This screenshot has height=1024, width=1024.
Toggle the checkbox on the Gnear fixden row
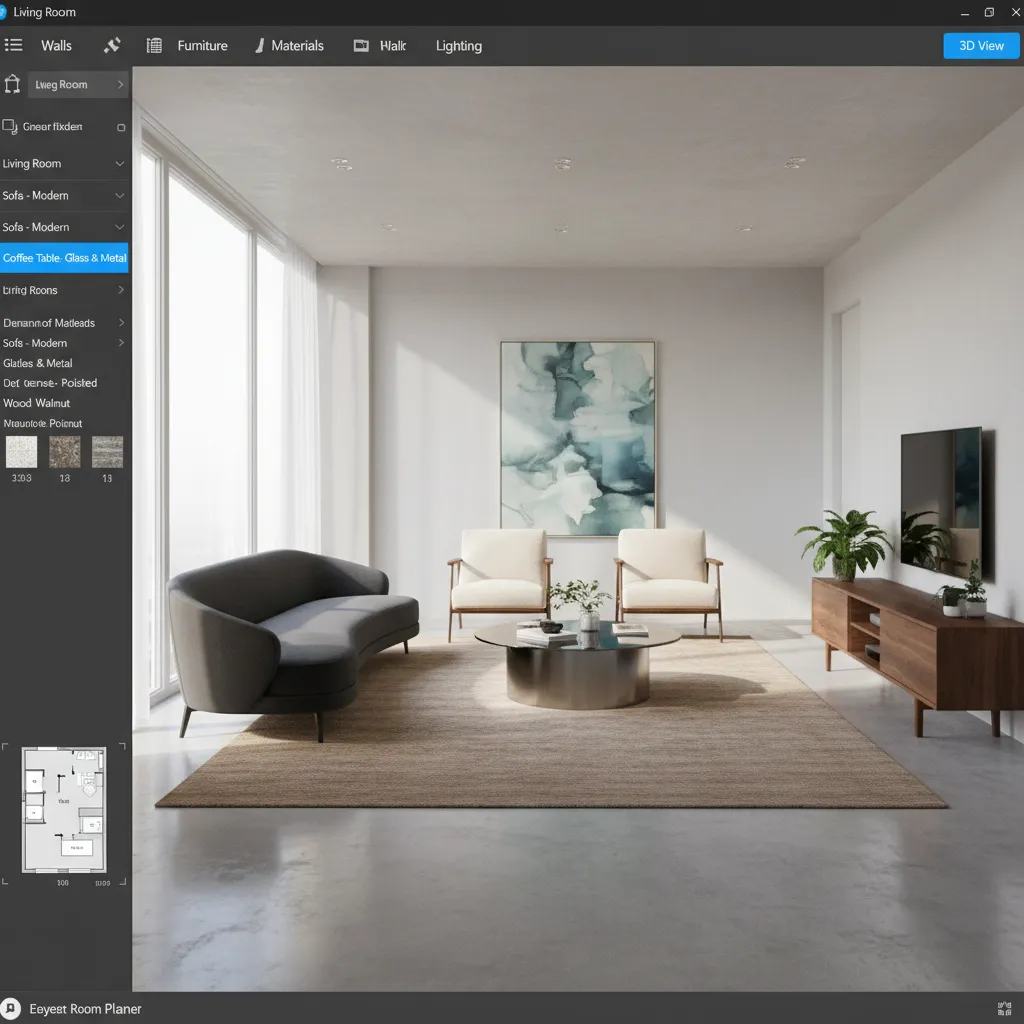coord(121,128)
